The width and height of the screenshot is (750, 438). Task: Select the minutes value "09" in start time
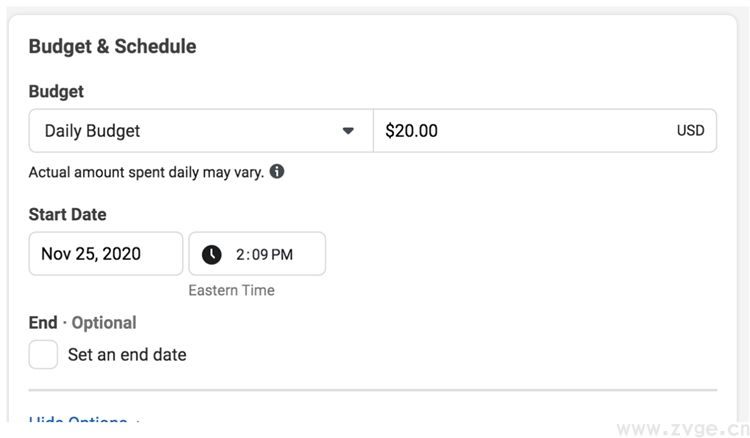[258, 254]
